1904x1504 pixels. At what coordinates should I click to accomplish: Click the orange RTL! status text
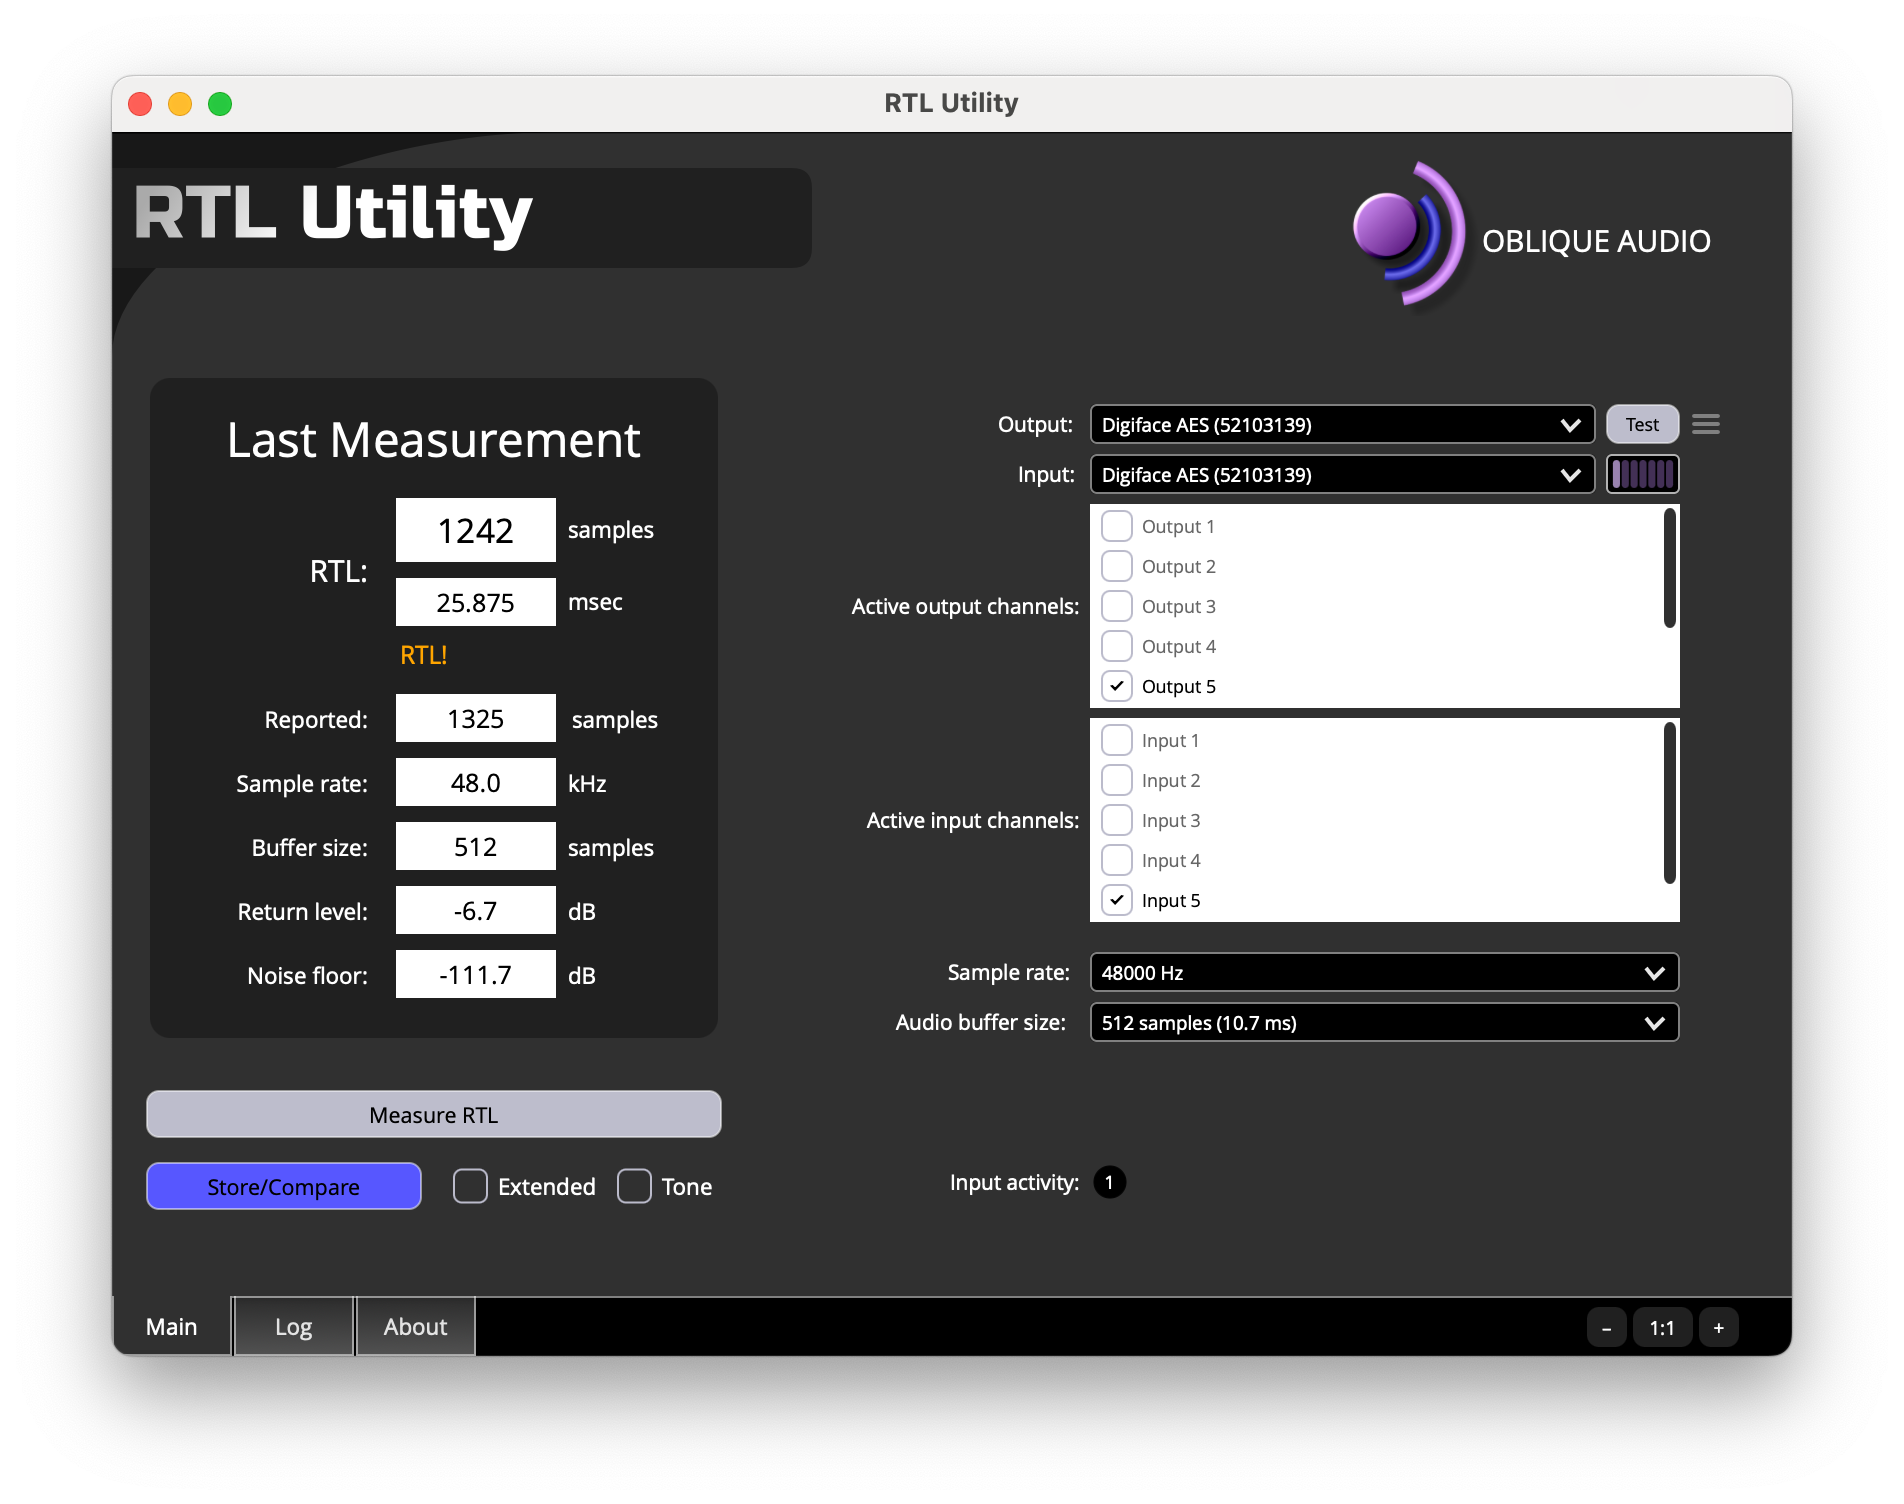[423, 655]
